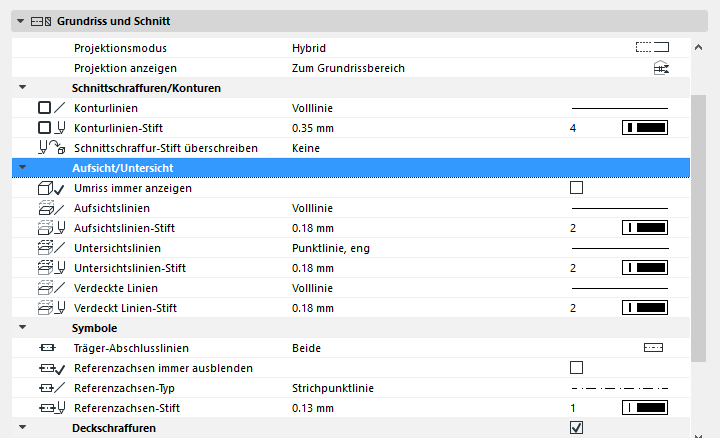Enable Umriss immer anzeigen checkbox
Screen dimensions: 720x438
point(576,187)
